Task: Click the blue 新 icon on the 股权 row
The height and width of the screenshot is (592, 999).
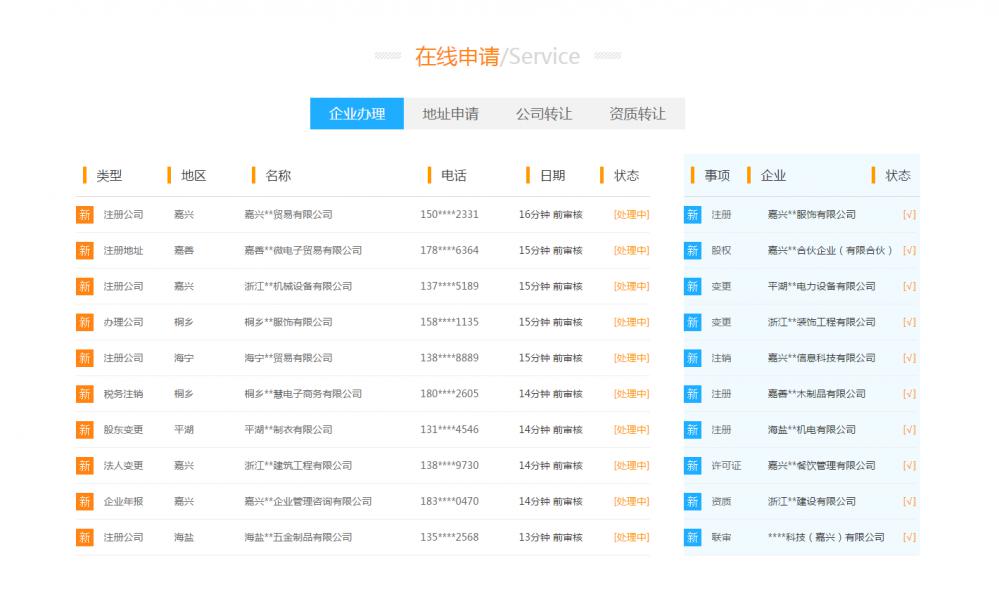Action: (x=692, y=250)
